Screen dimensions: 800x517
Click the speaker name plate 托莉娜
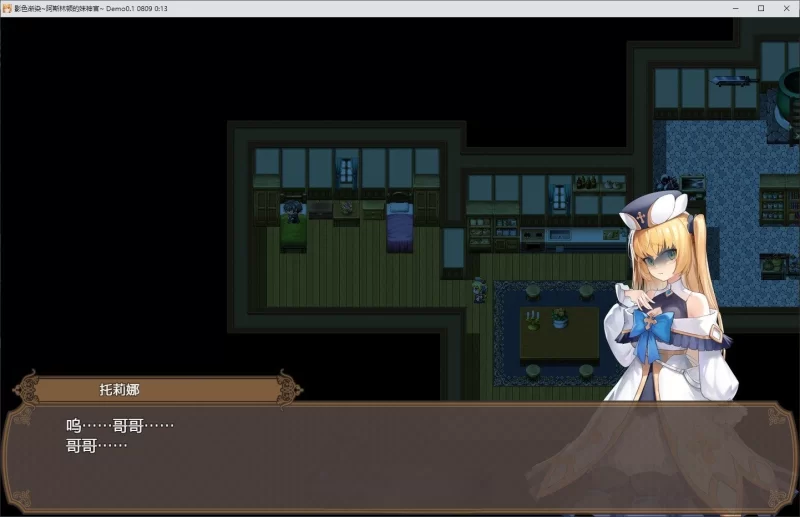(119, 390)
